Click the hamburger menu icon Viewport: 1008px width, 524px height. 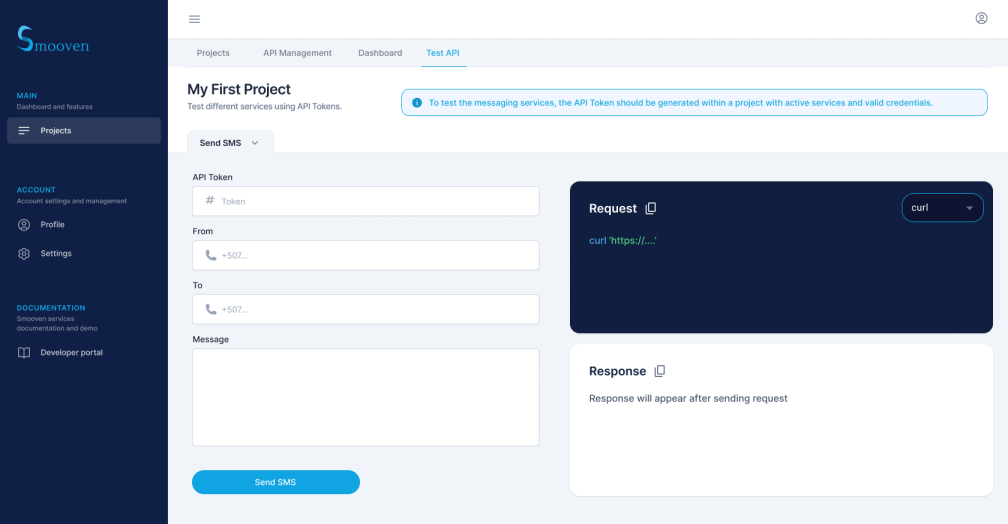[194, 19]
